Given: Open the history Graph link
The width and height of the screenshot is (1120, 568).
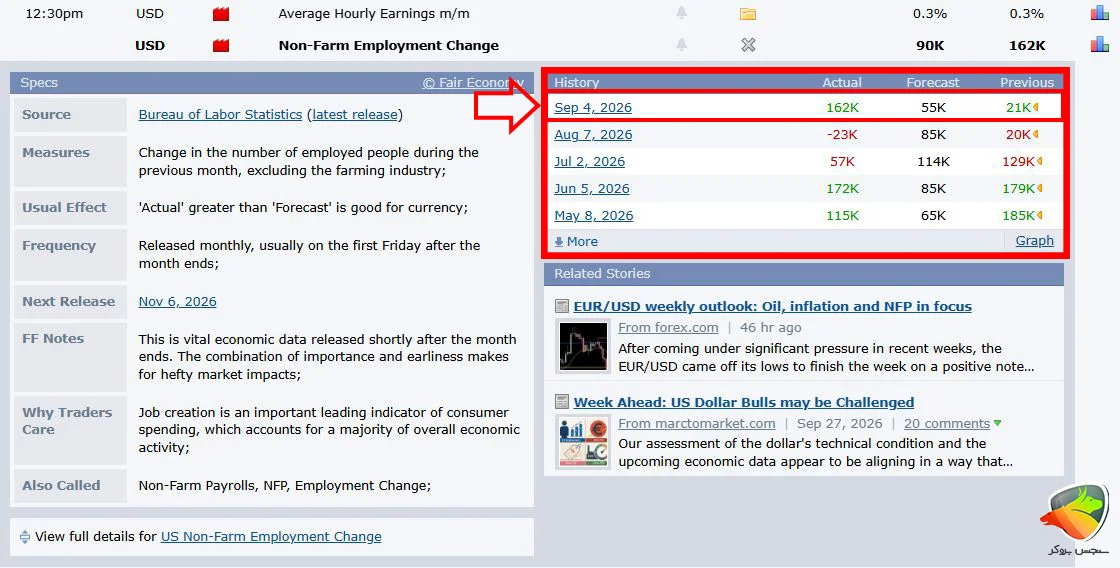Looking at the screenshot, I should pos(1034,241).
